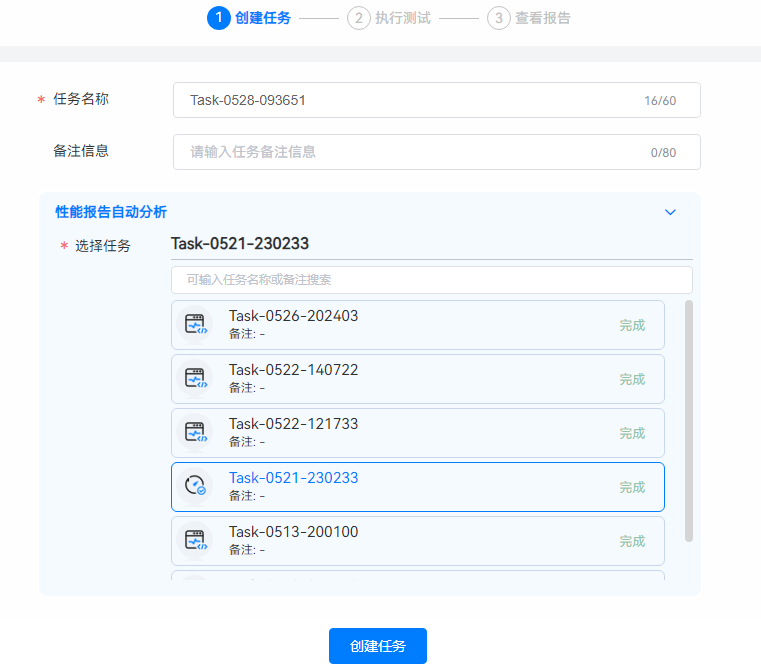Screen dimensions: 761x670
Task: Click the task search box
Action: click(x=431, y=280)
